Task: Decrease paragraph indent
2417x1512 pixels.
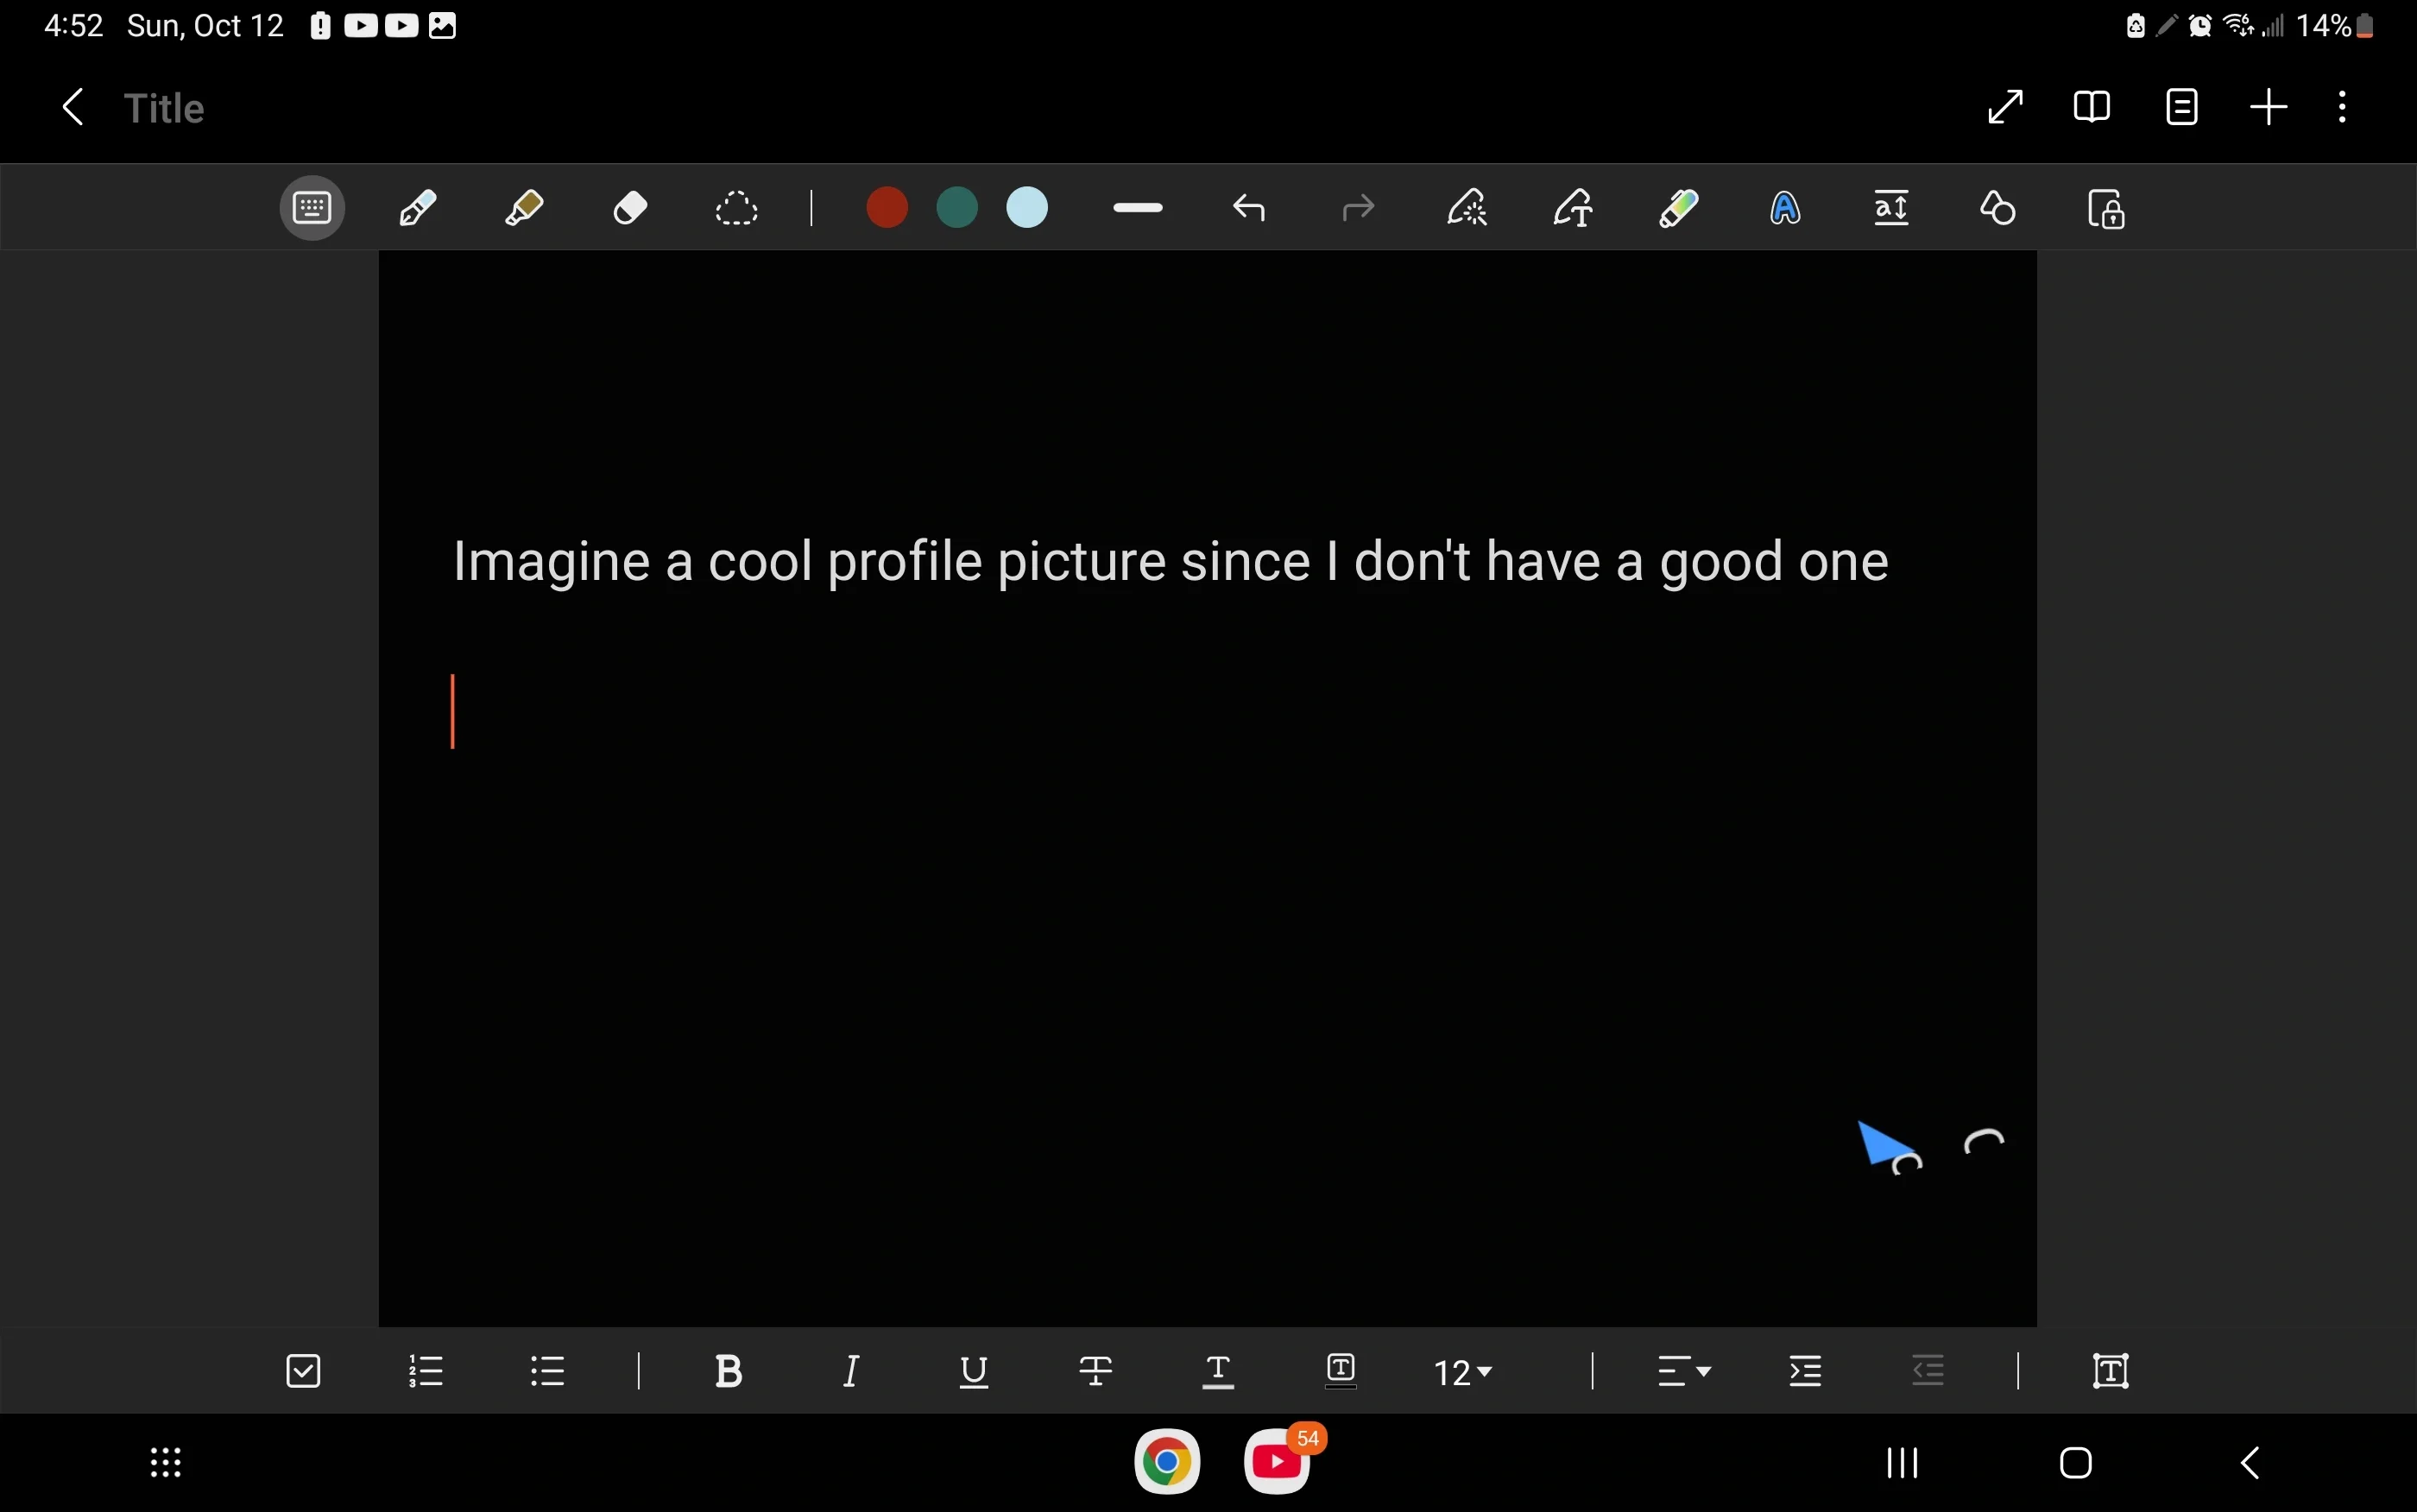Action: pos(1929,1371)
